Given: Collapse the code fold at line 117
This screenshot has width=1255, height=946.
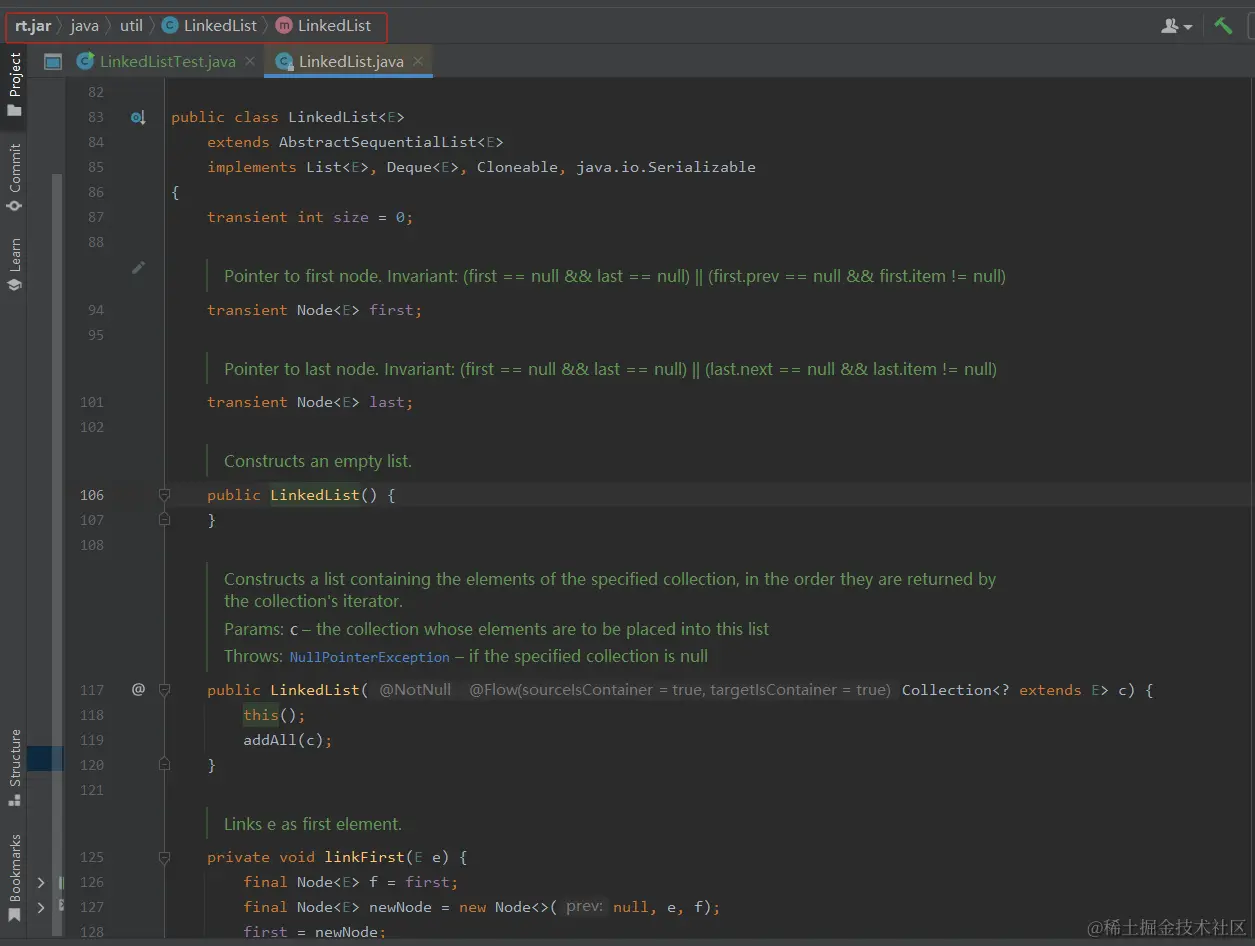Looking at the screenshot, I should [x=164, y=690].
